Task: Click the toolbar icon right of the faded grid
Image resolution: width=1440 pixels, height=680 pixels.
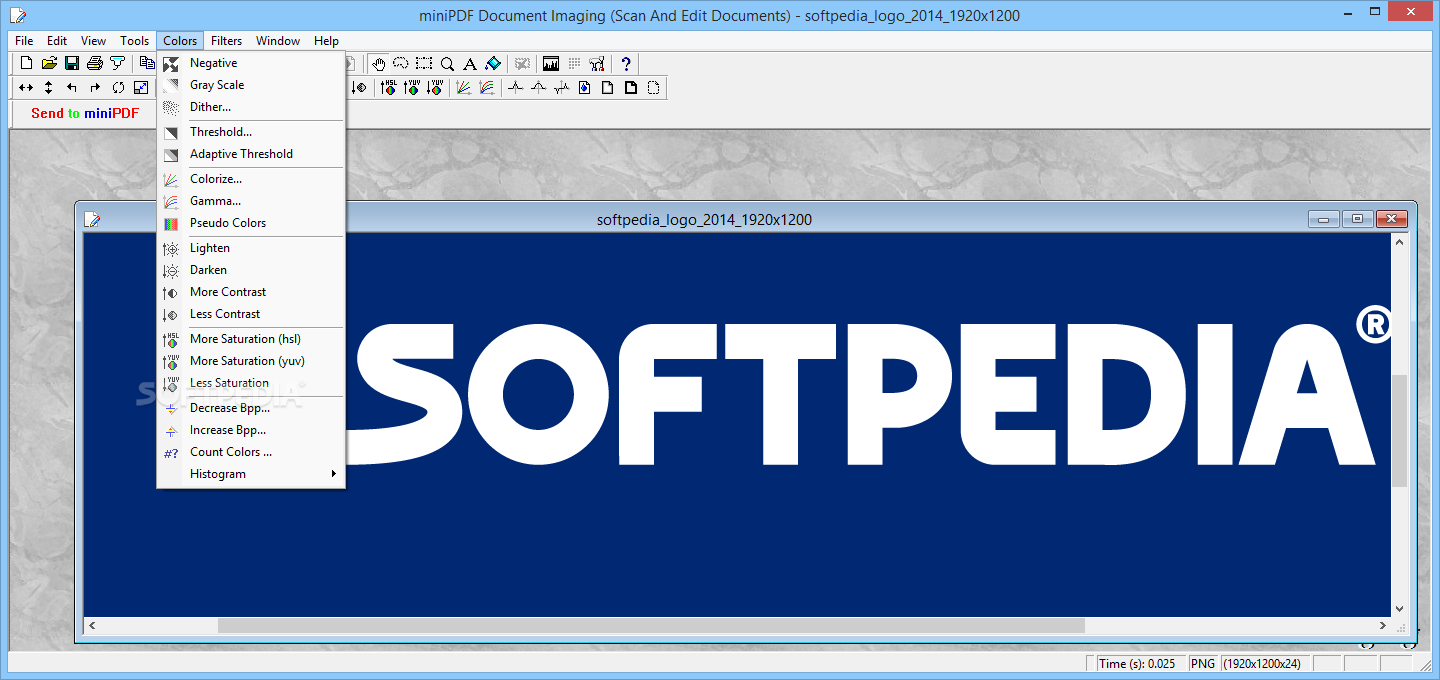Action: (597, 63)
